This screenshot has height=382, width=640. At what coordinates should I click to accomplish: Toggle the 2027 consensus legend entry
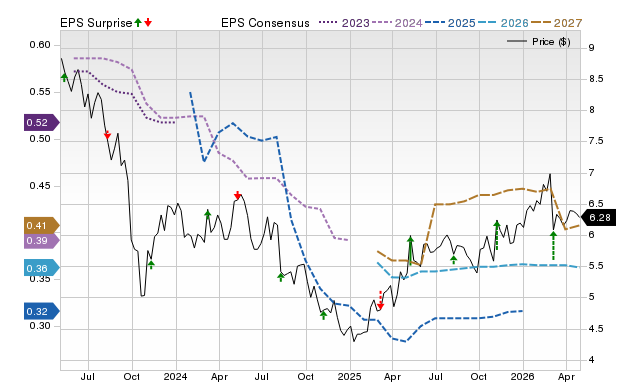point(556,23)
